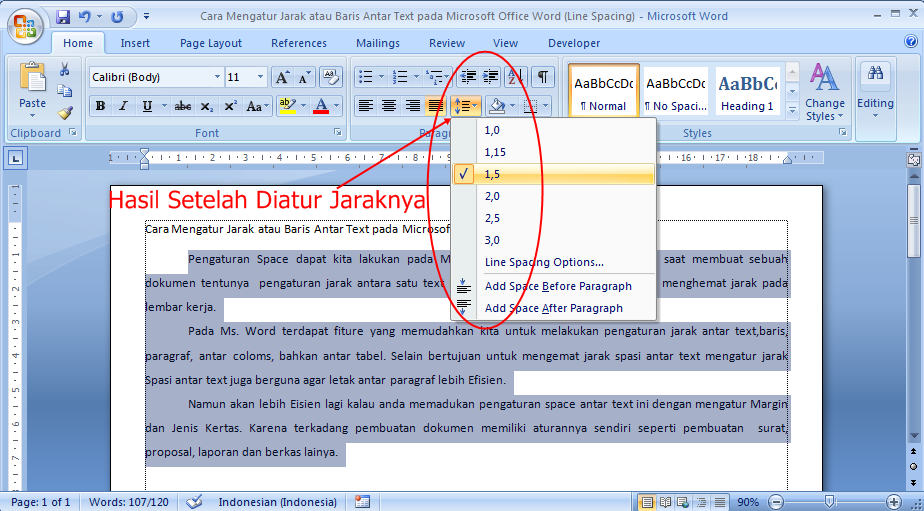Apply the No Spacing style

tap(675, 90)
